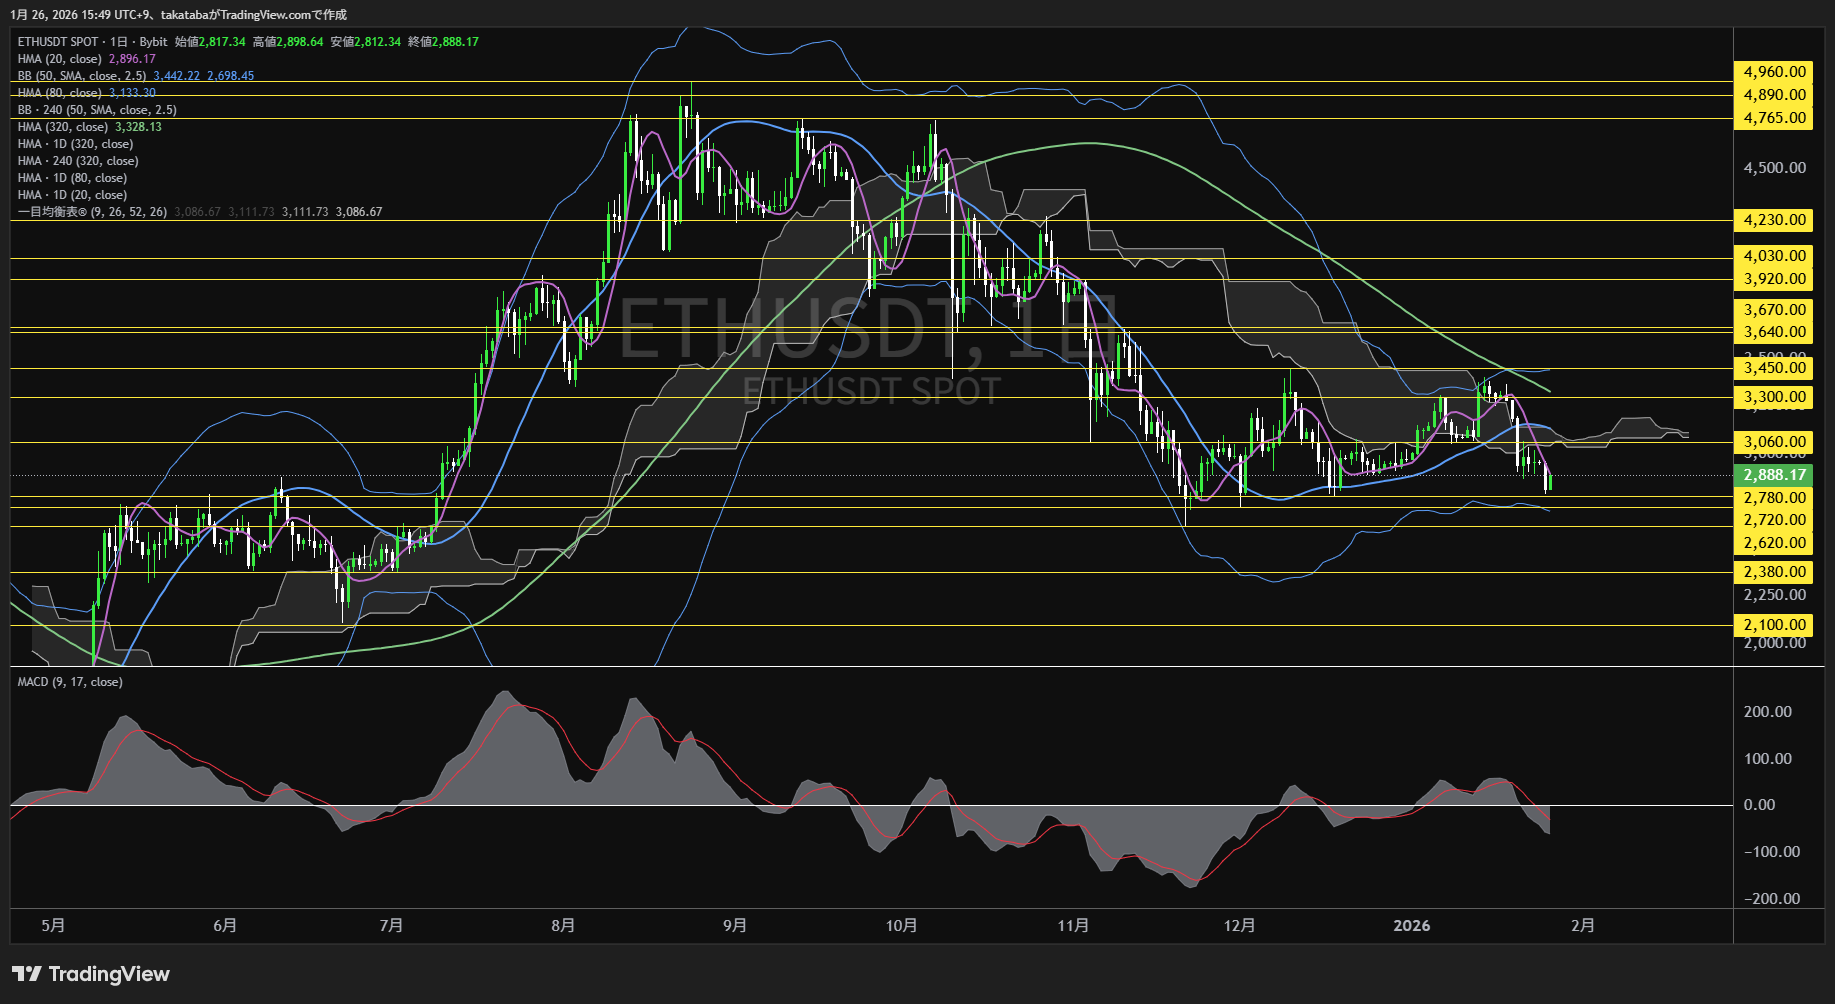This screenshot has height=1004, width=1835.
Task: Click the 4,230.00 price level tag
Action: [1774, 220]
